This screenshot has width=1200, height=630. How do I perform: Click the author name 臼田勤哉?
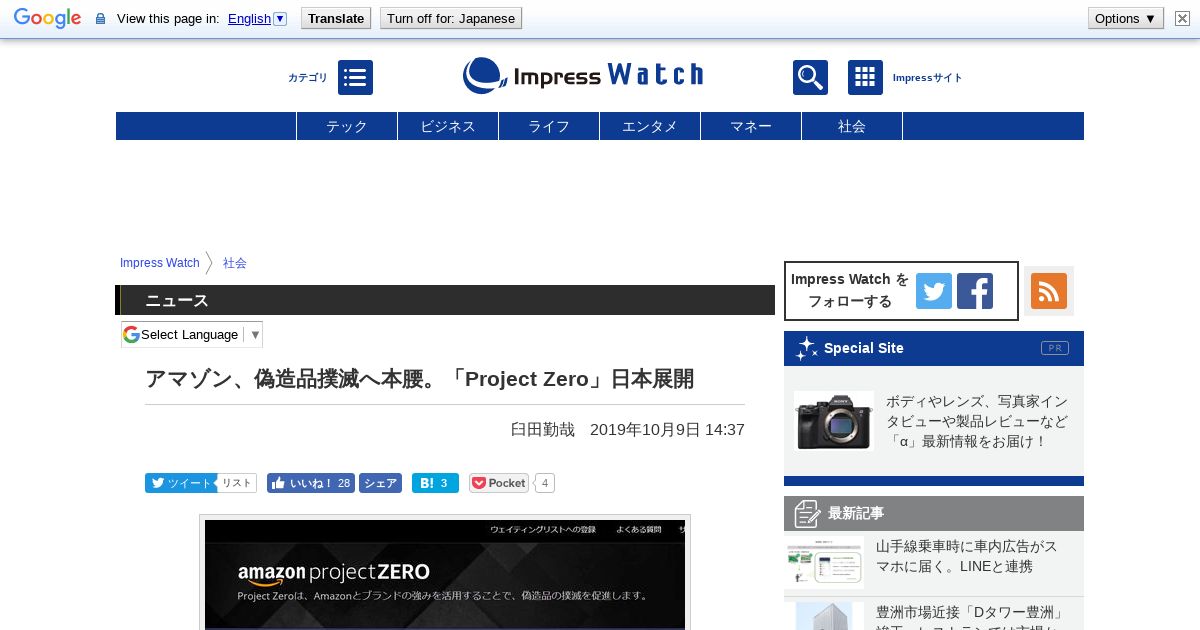[x=543, y=429]
